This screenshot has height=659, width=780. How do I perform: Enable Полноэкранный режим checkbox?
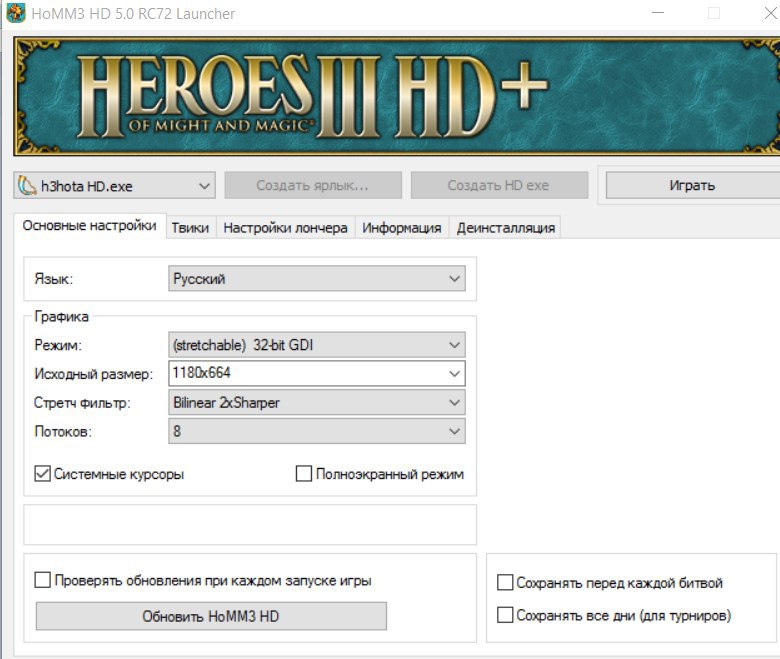tap(303, 473)
